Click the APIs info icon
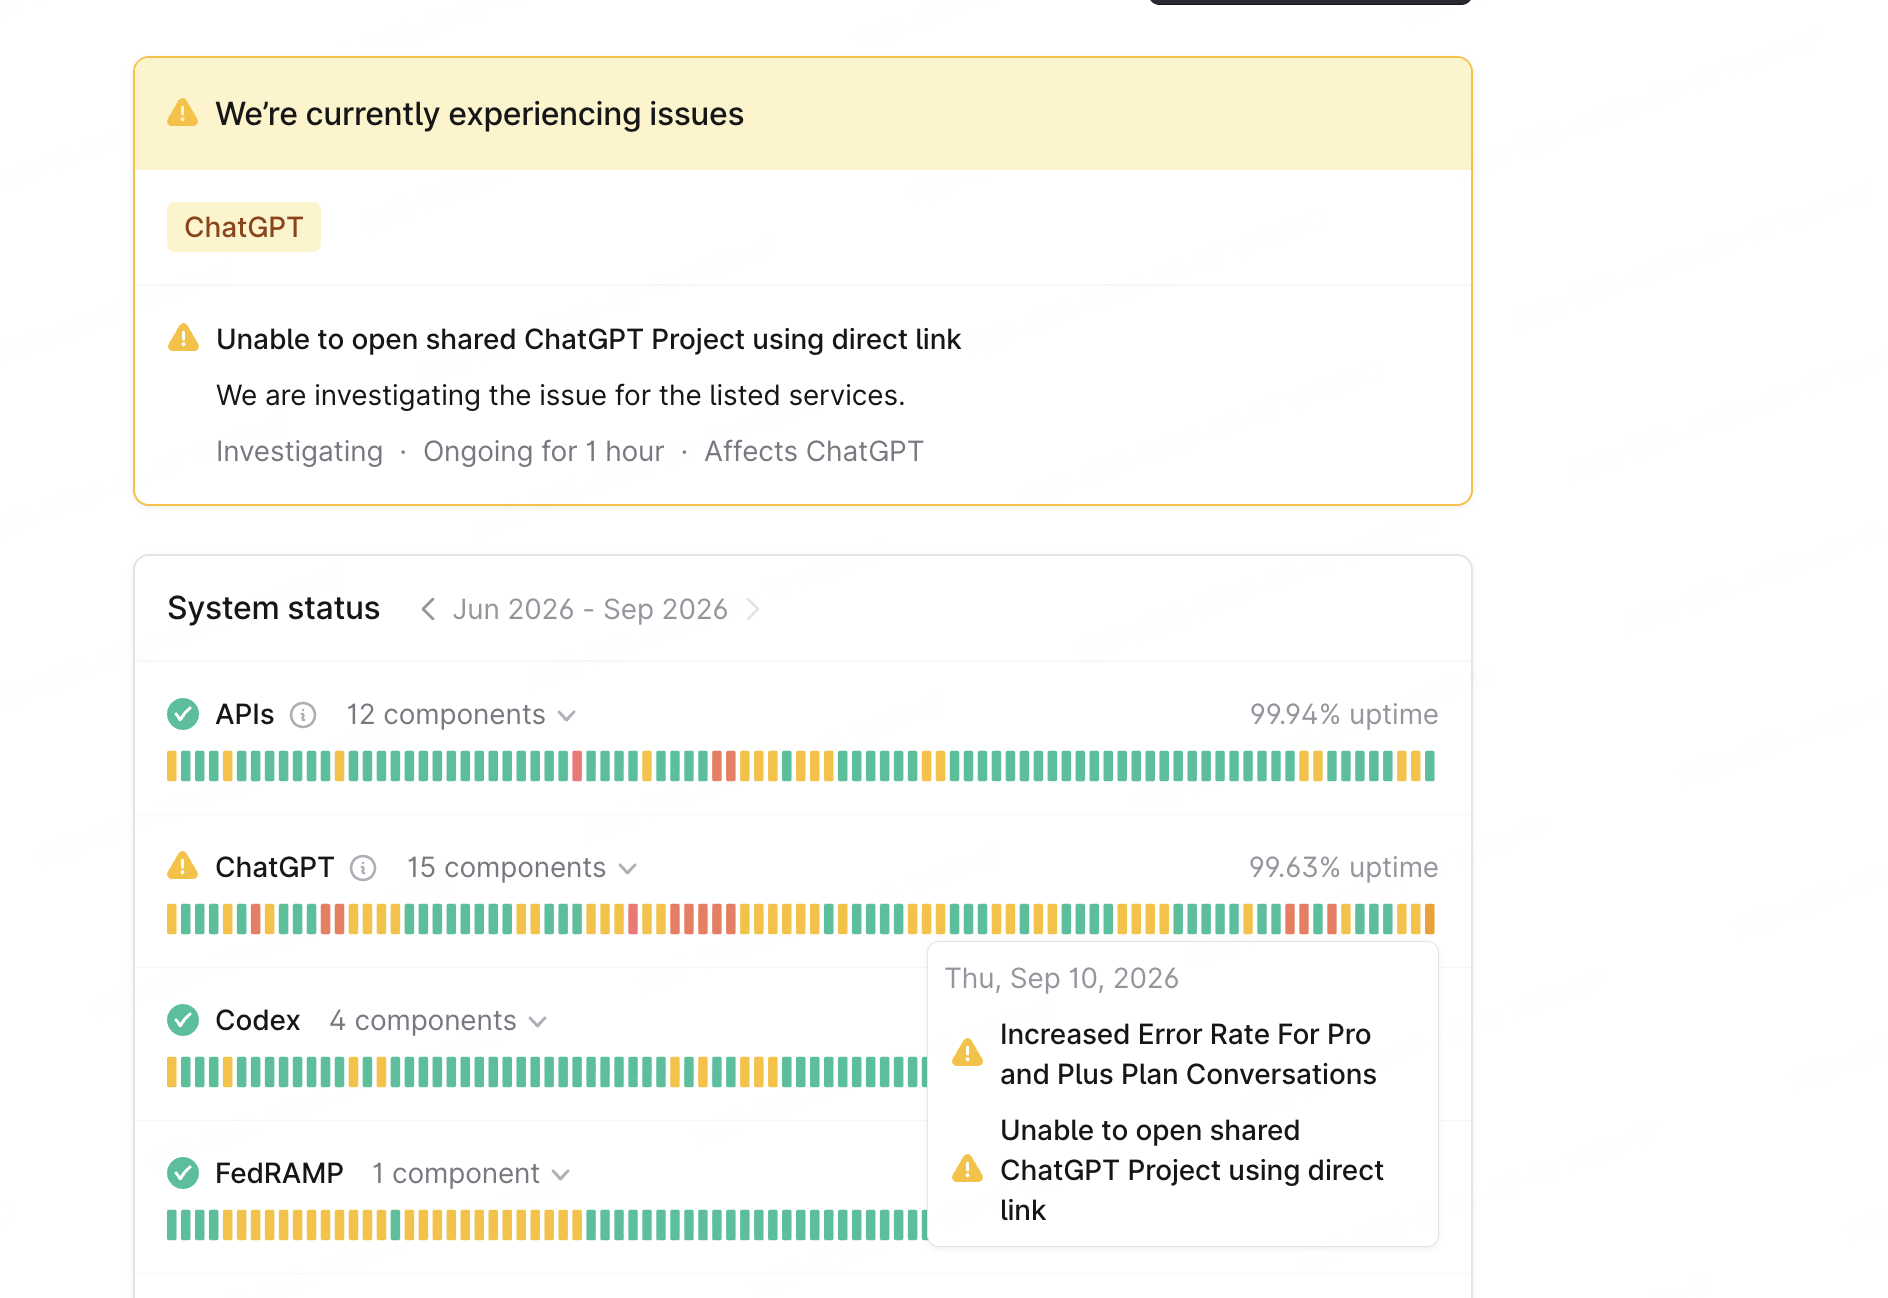The width and height of the screenshot is (1888, 1298). coord(303,715)
